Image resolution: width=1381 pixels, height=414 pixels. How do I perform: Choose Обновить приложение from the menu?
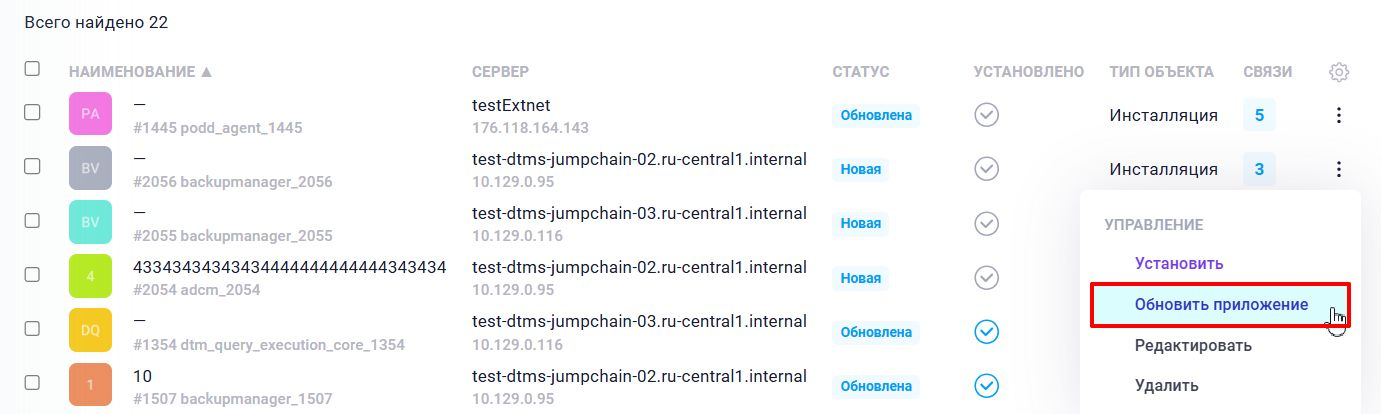(x=1221, y=305)
